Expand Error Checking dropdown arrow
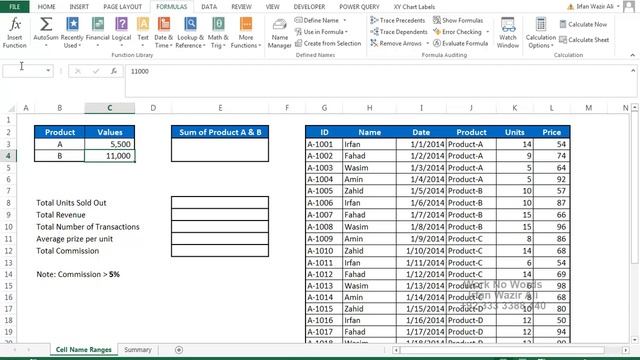 coord(487,32)
